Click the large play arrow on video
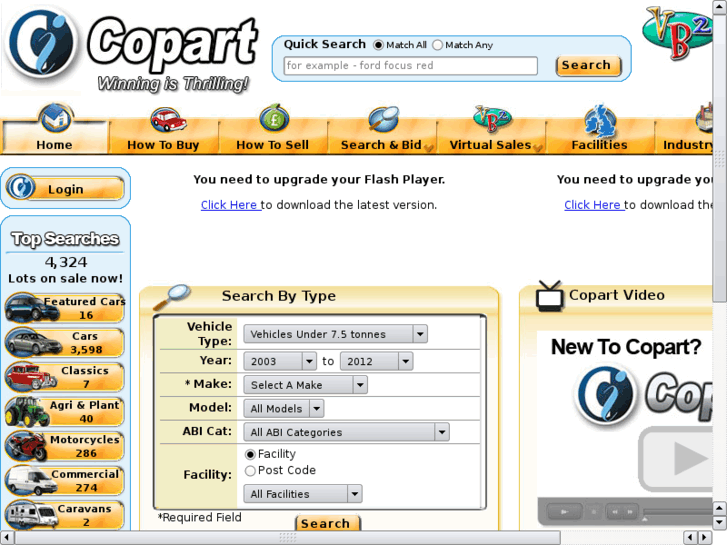The image size is (727, 545). click(x=690, y=458)
